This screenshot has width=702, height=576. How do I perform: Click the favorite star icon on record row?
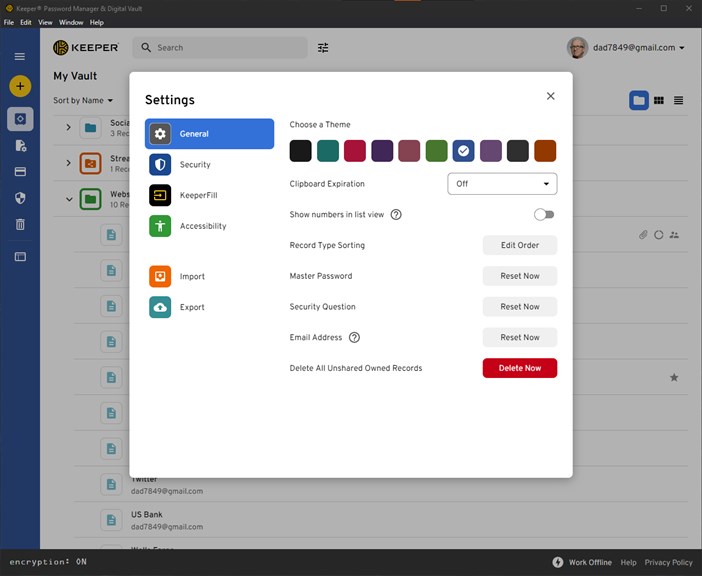tap(674, 378)
